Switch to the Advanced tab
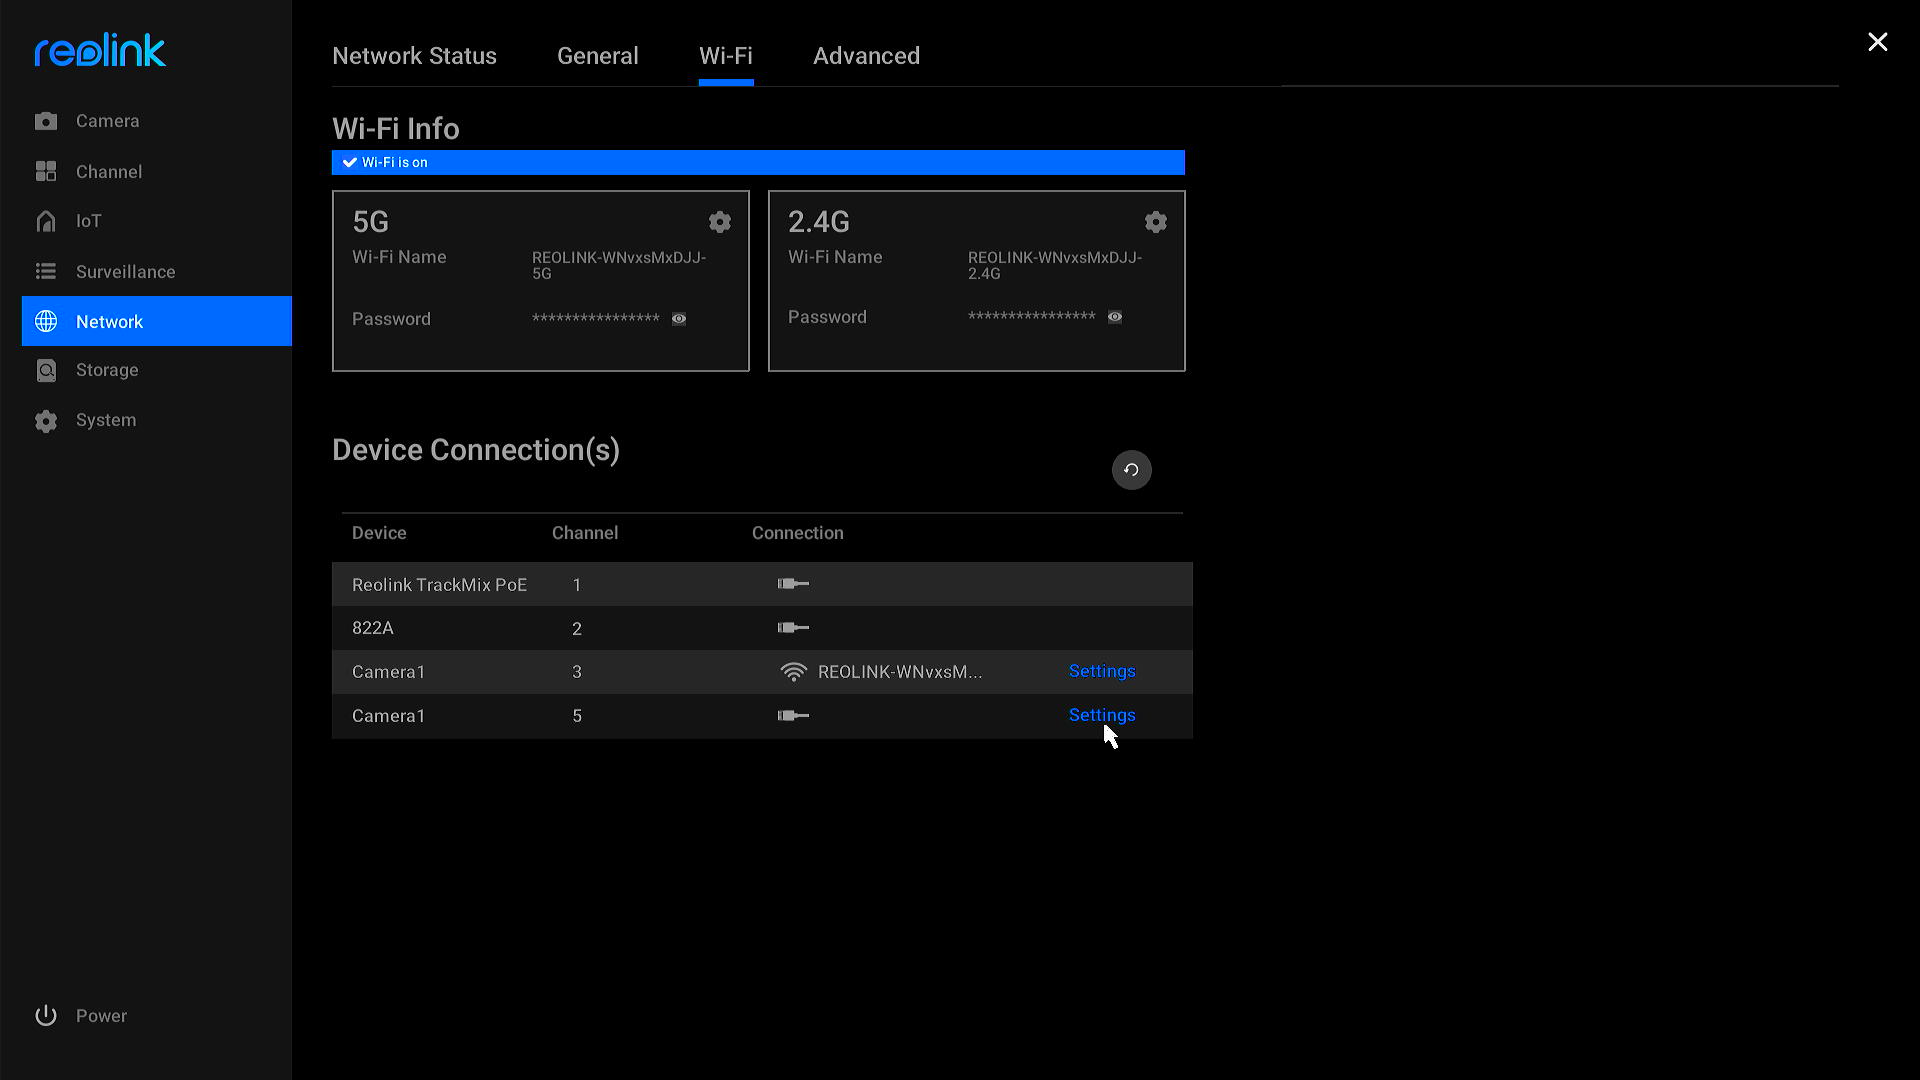This screenshot has width=1920, height=1080. [866, 56]
